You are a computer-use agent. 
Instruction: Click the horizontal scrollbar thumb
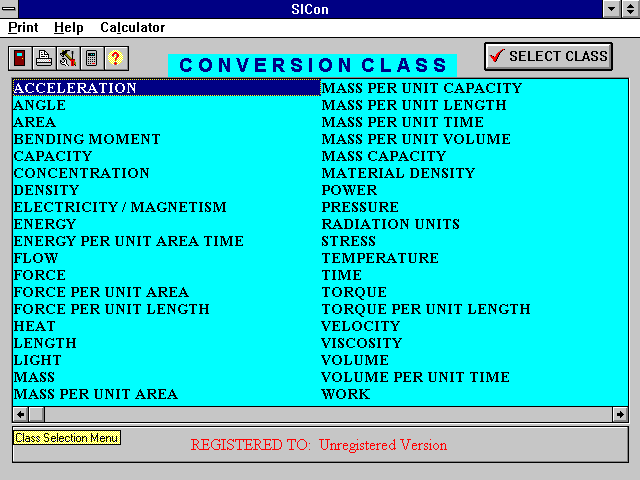pos(37,414)
